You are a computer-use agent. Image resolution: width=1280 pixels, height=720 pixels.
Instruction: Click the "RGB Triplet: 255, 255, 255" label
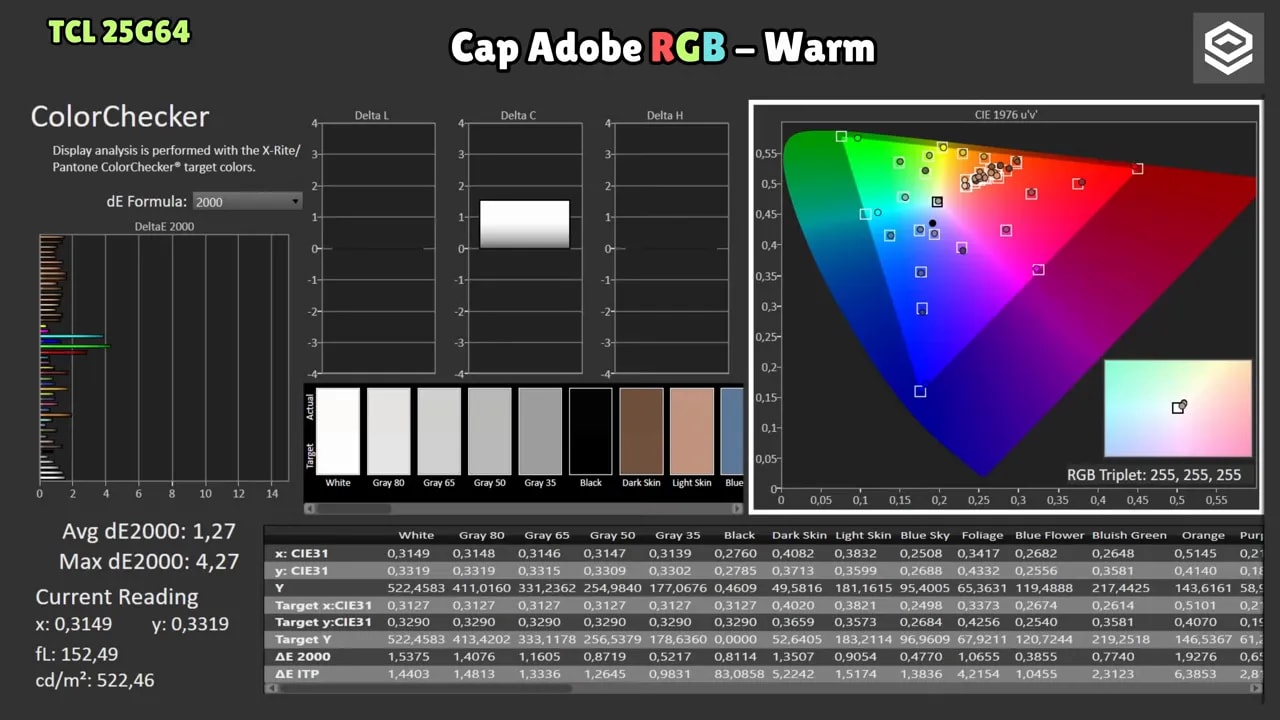[x=1154, y=475]
